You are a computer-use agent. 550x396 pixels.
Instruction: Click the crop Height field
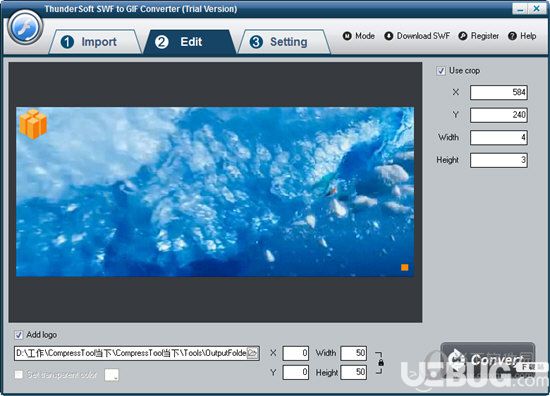(499, 160)
